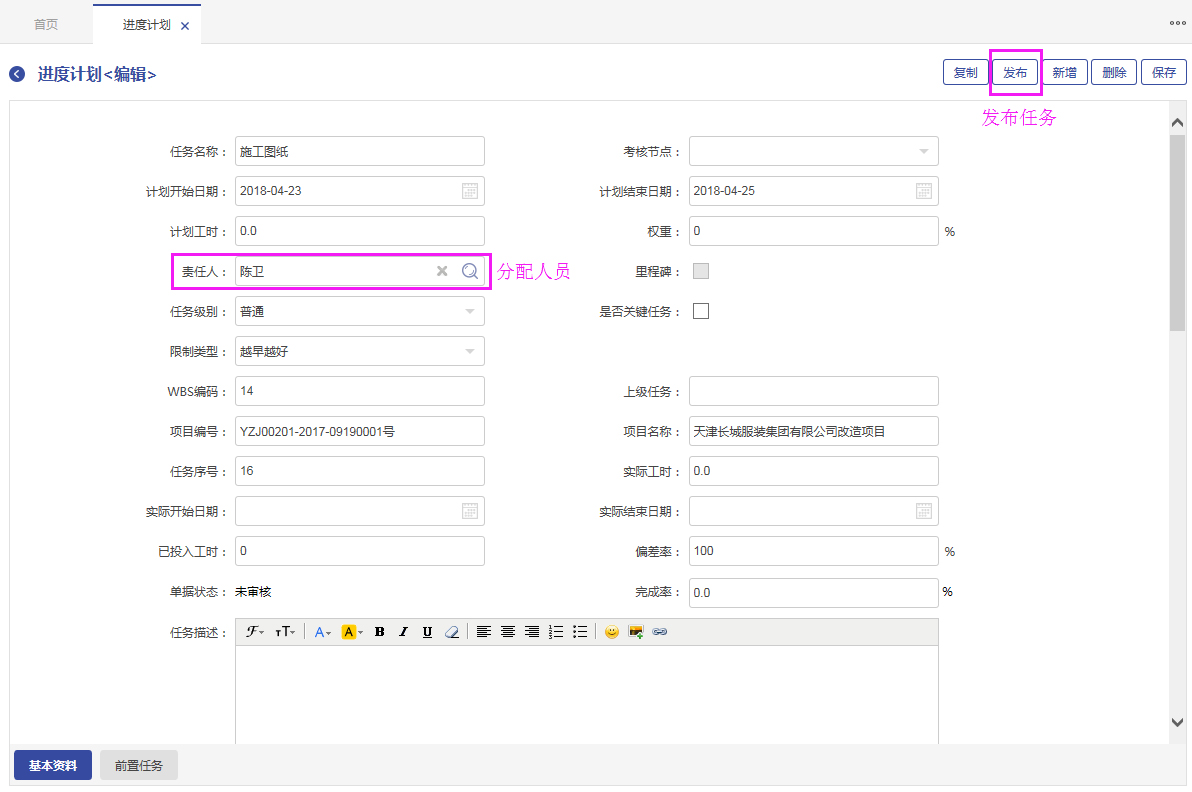Check the 是否关键任务 checkbox
This screenshot has width=1192, height=792.
[x=701, y=311]
